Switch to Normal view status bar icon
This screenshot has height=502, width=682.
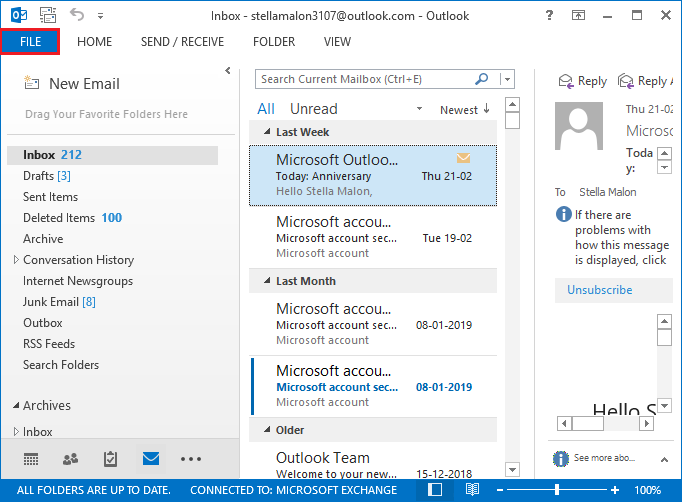click(x=435, y=489)
